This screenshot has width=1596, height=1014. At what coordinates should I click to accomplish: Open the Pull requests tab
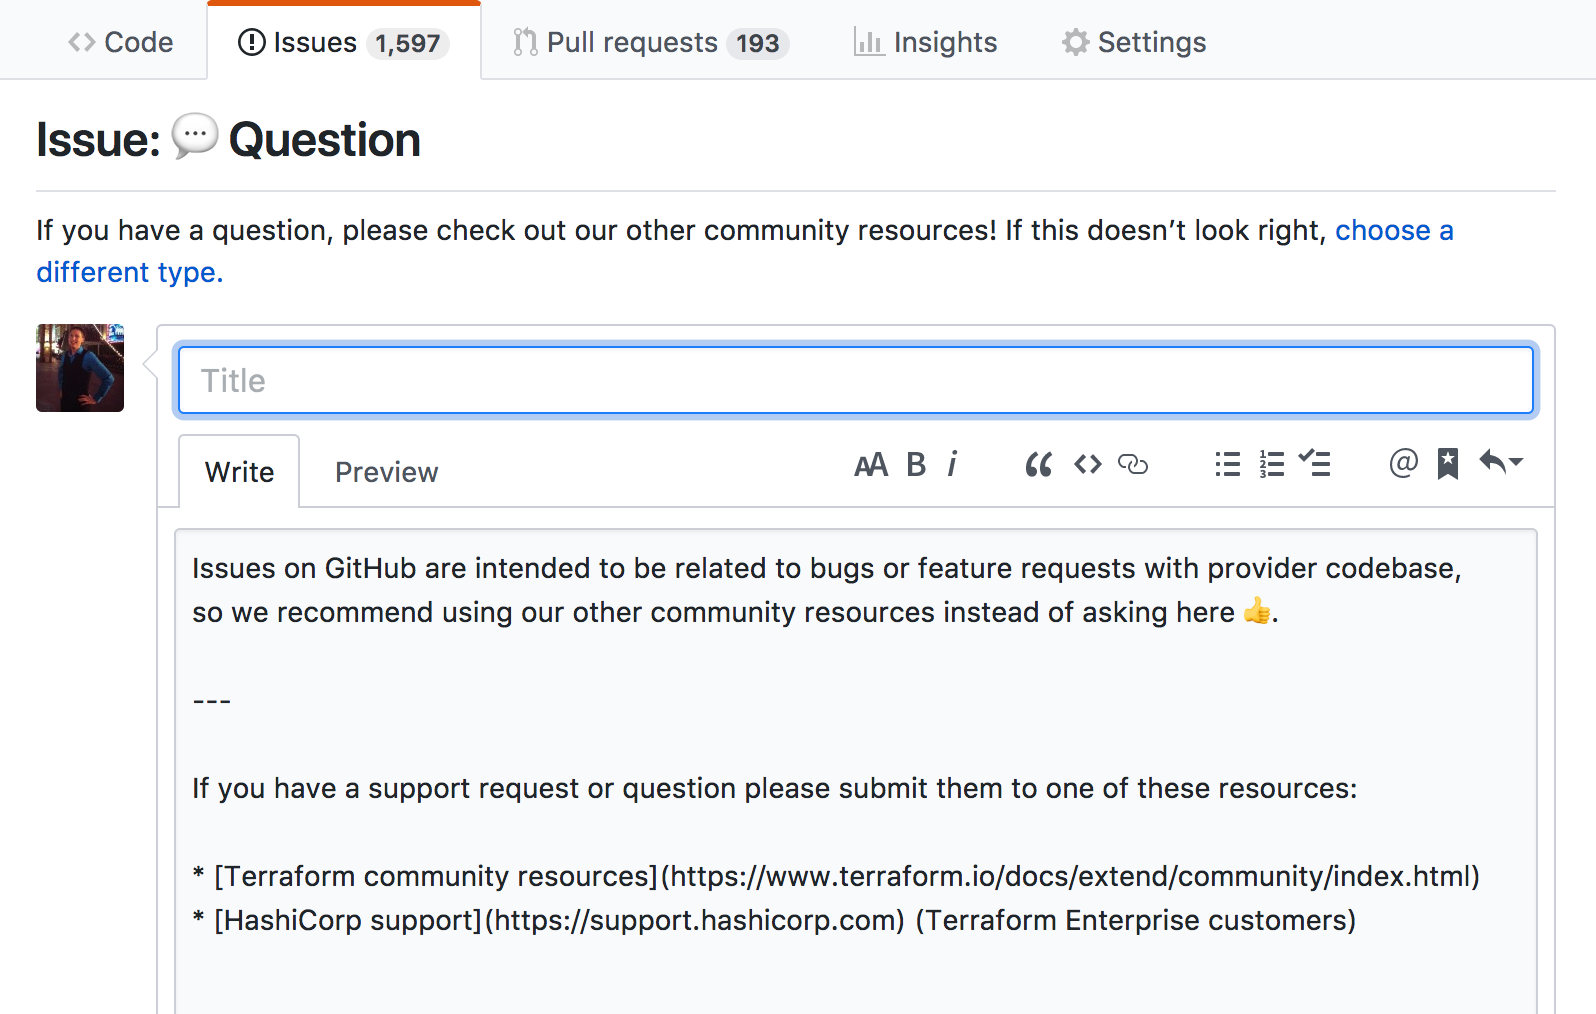click(651, 42)
